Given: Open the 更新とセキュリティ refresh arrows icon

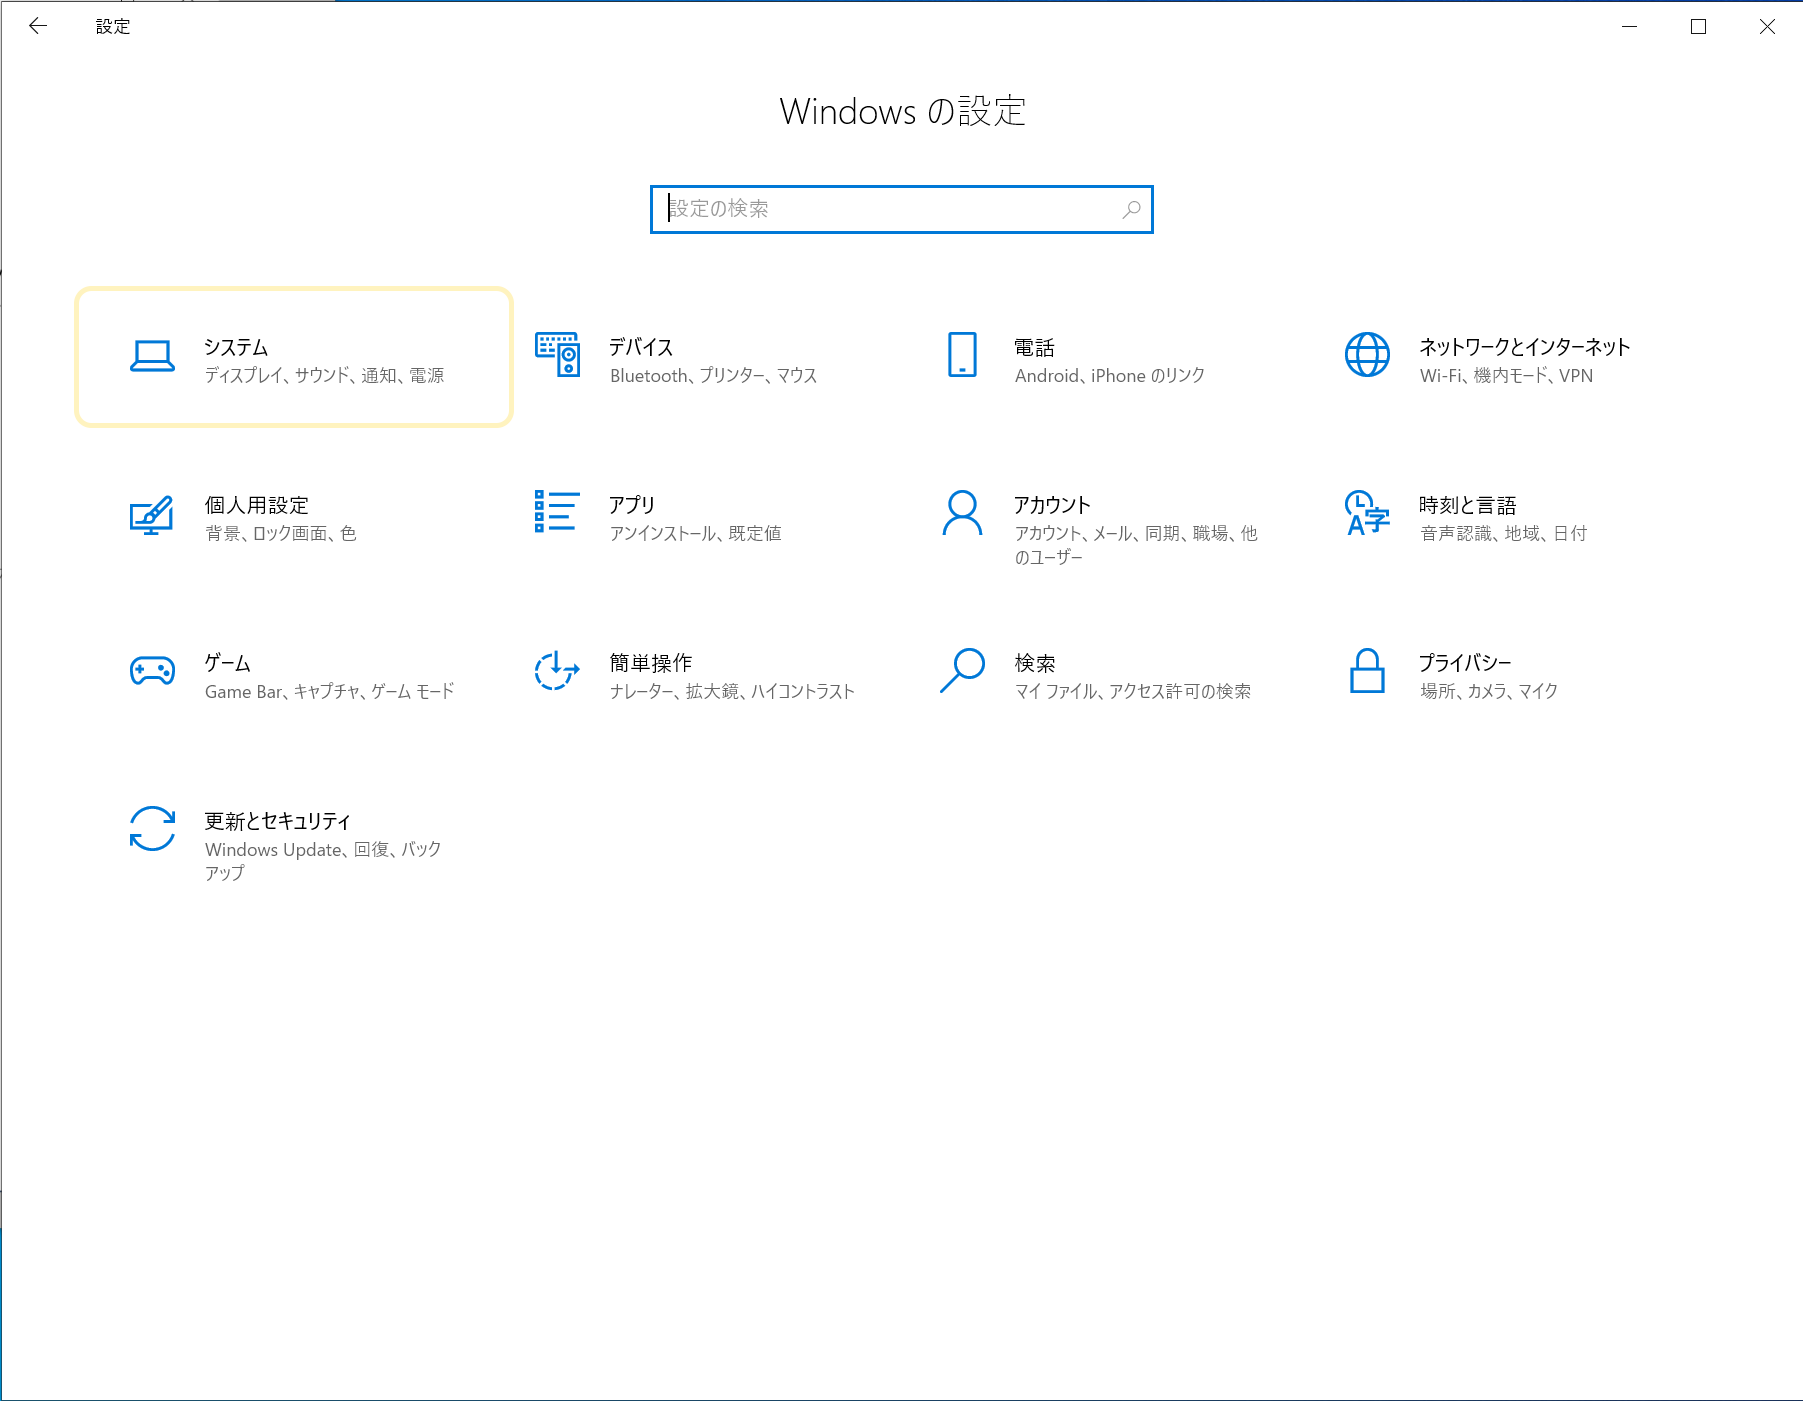Looking at the screenshot, I should click(x=152, y=829).
